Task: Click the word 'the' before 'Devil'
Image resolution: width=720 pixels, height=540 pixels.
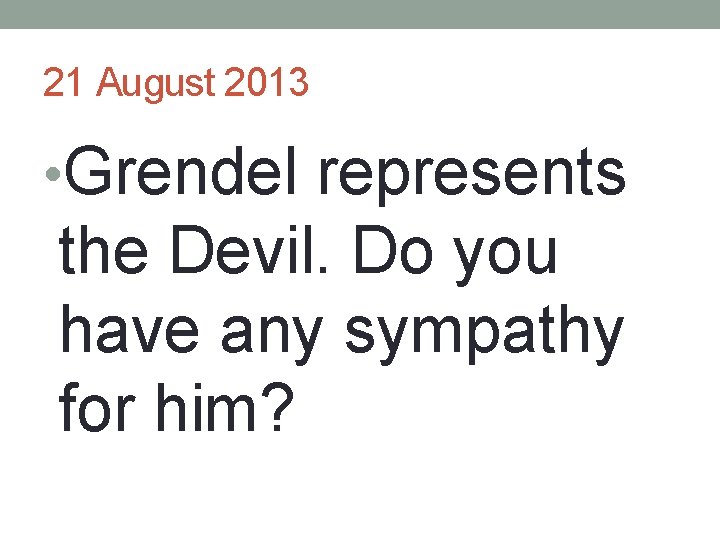Action: coord(103,249)
